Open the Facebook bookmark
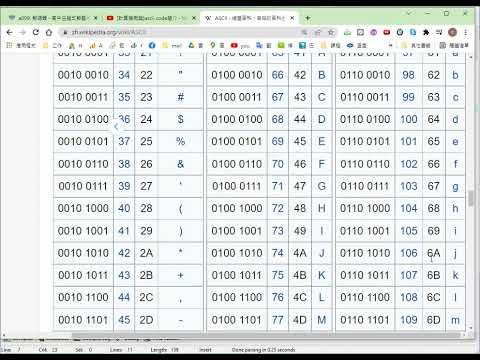 coord(152,45)
